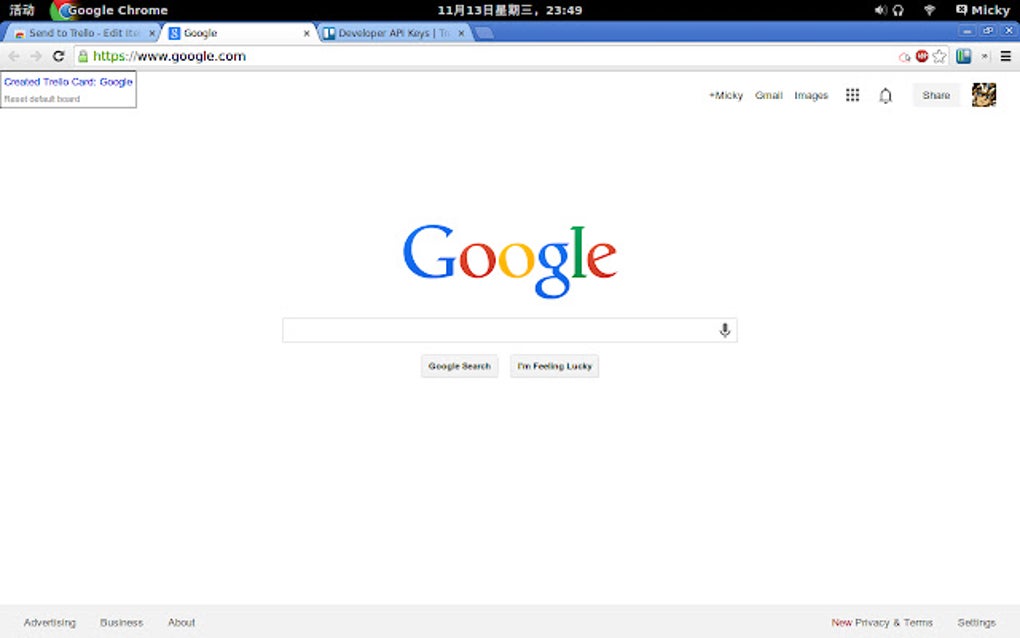The width and height of the screenshot is (1020, 638).
Task: Open the Business footer link
Action: [x=122, y=622]
